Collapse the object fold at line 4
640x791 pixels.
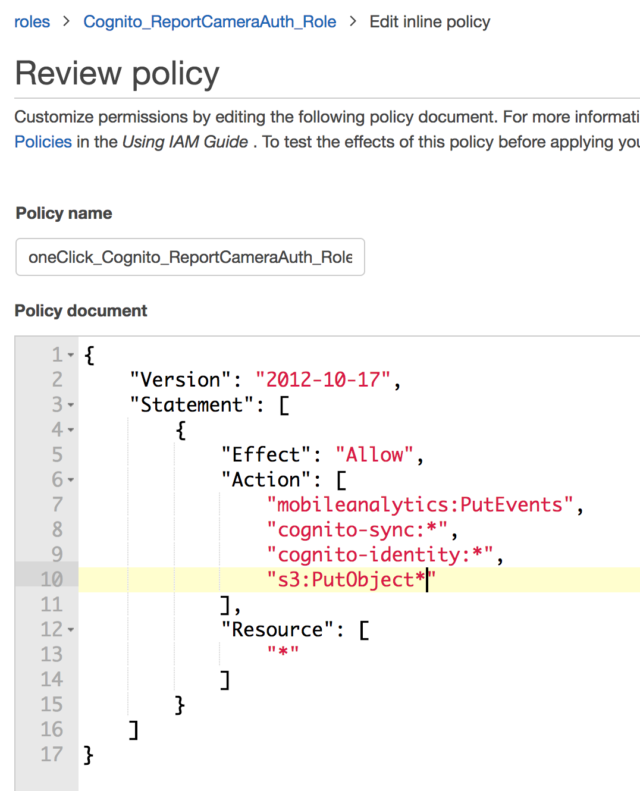71,430
